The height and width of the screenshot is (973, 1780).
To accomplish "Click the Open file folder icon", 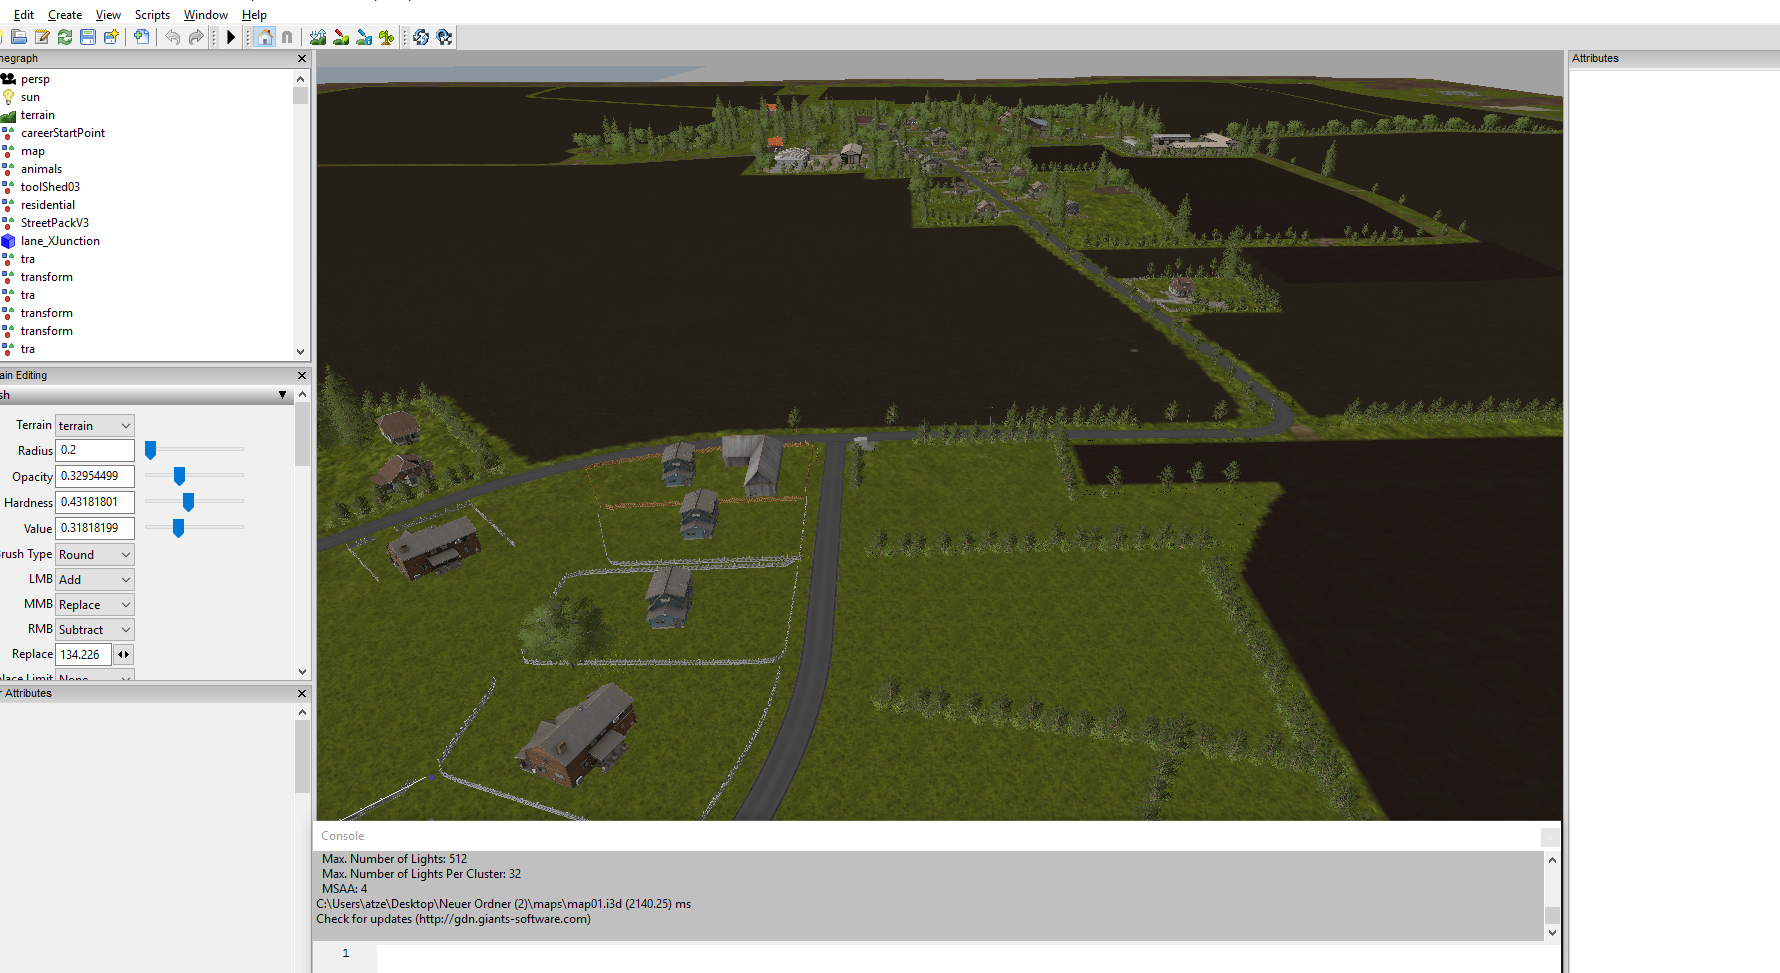I will coord(19,37).
